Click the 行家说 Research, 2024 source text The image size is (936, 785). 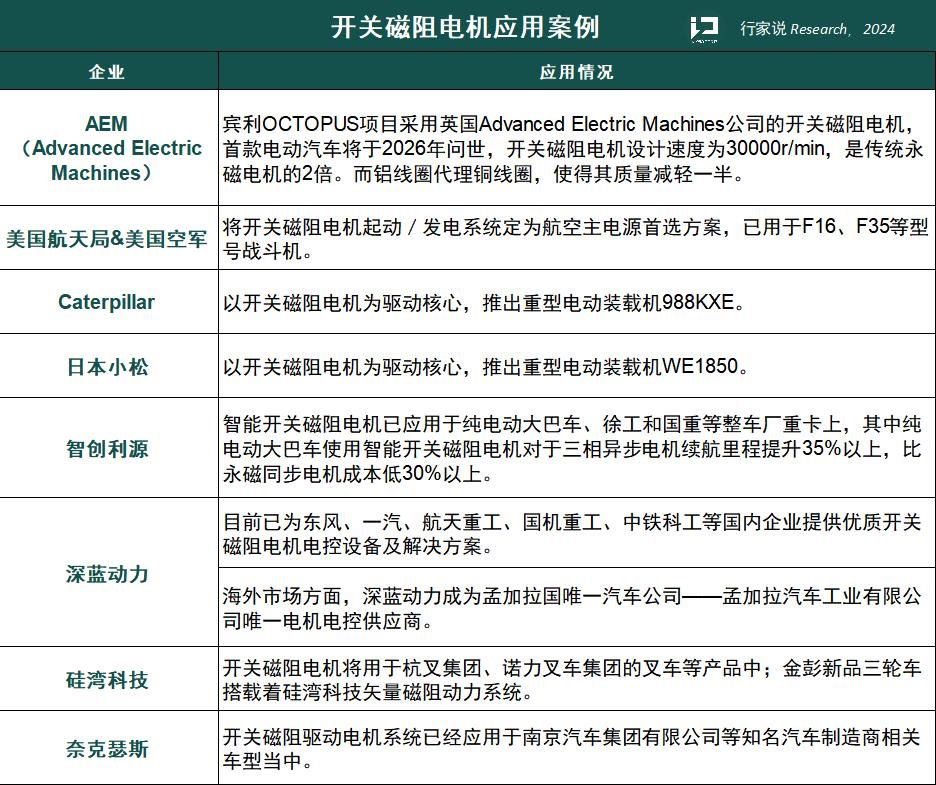817,29
